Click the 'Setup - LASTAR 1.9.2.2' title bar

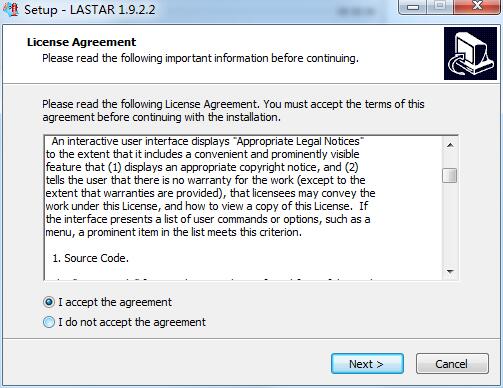point(90,10)
